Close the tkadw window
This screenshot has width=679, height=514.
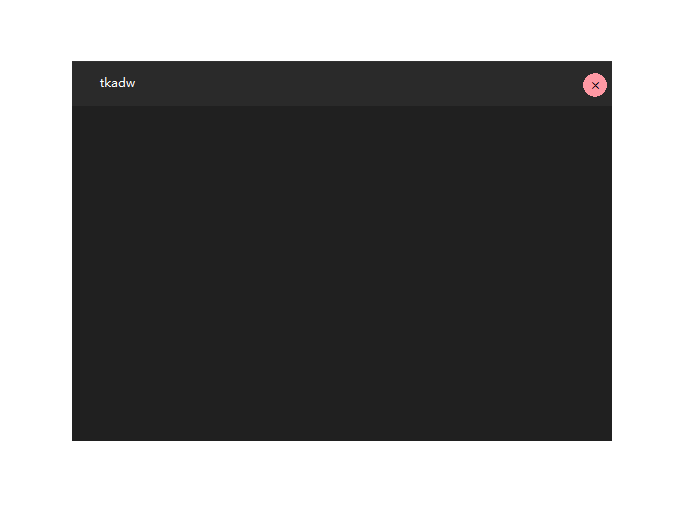click(x=595, y=85)
